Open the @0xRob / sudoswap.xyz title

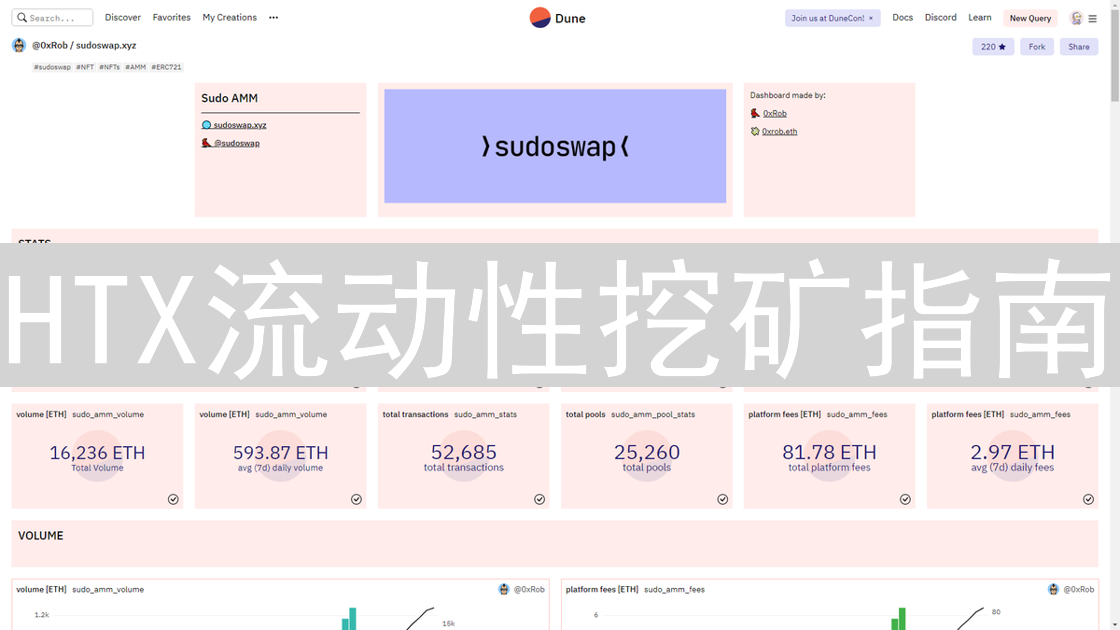tap(84, 45)
